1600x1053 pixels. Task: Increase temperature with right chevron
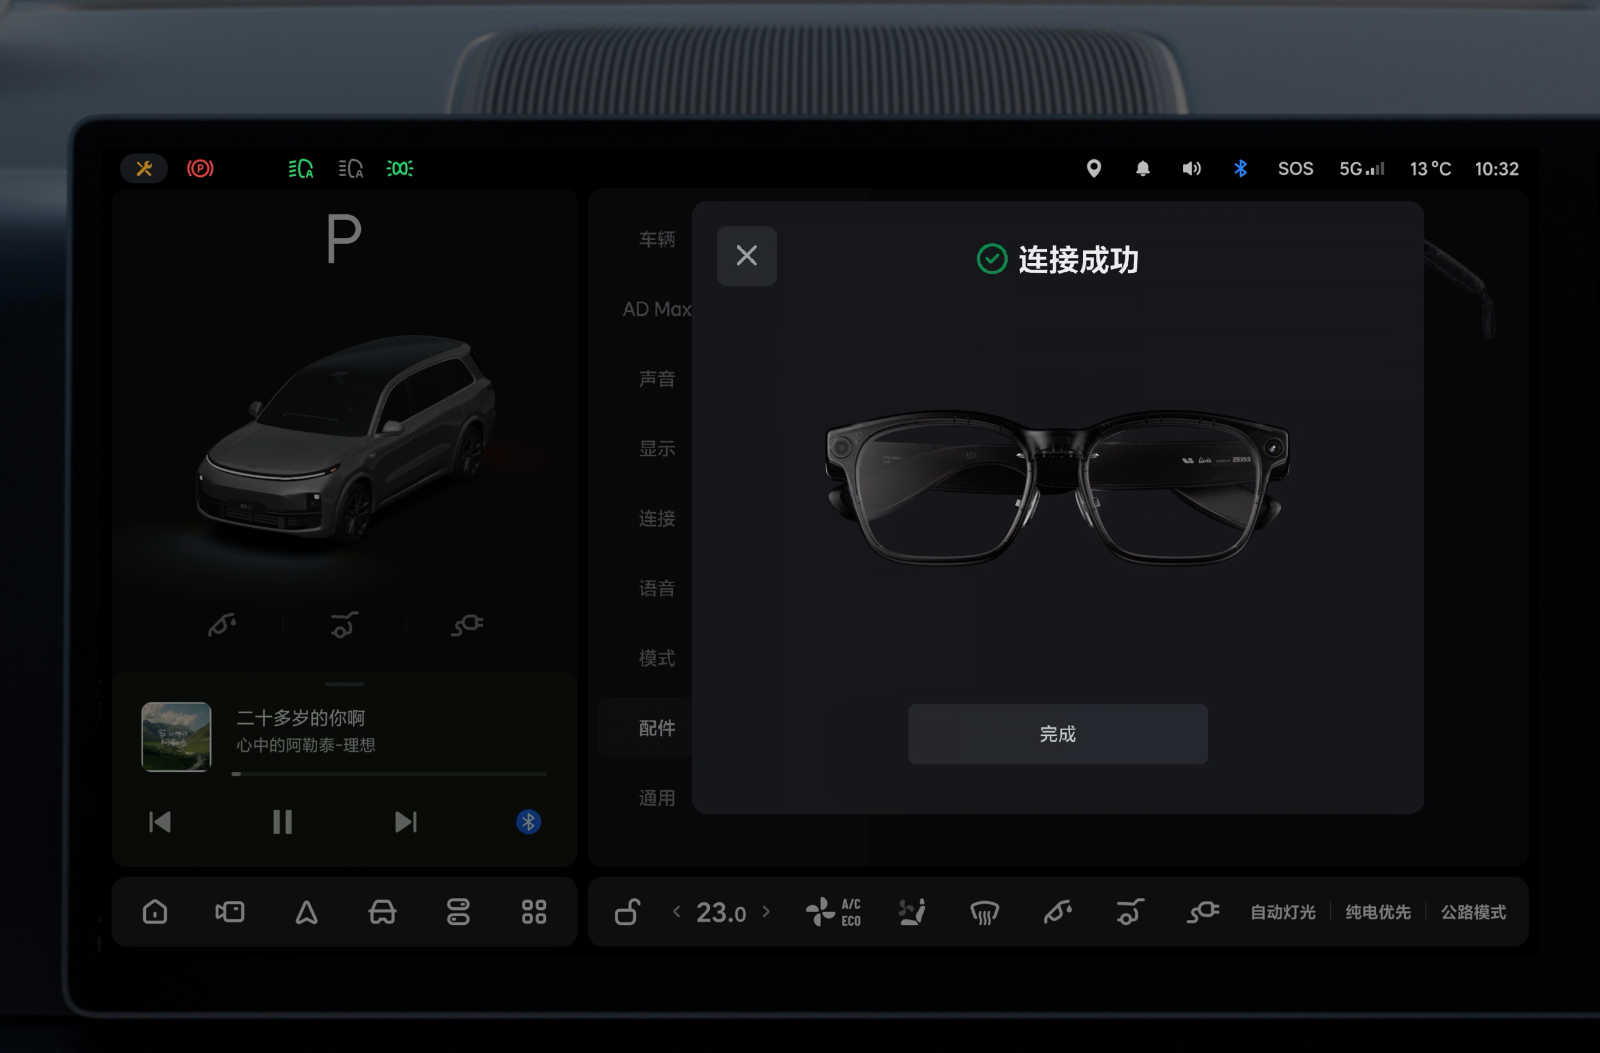click(766, 912)
